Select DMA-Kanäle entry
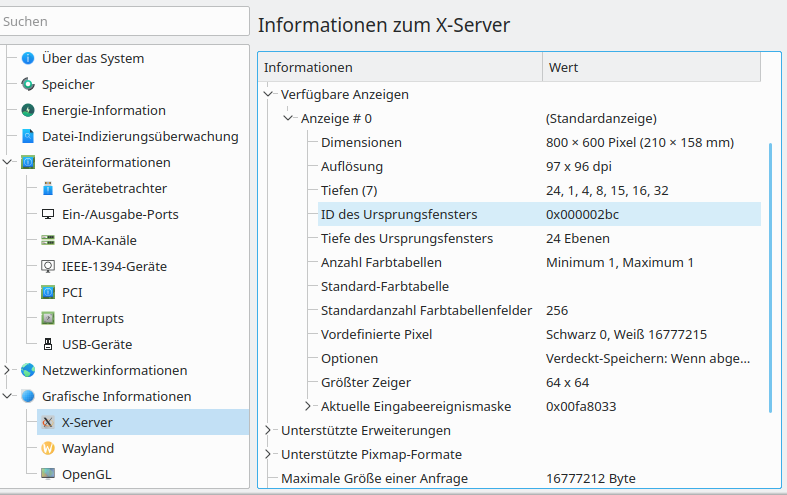The width and height of the screenshot is (787, 495). tap(99, 240)
